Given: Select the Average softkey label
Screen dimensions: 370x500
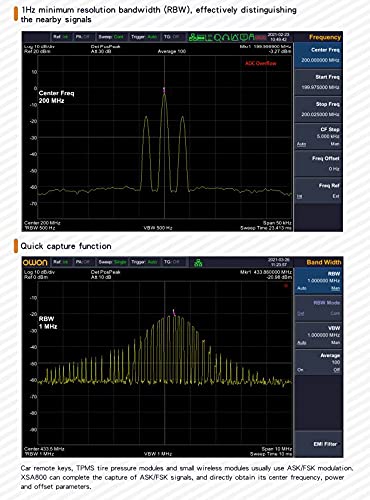Looking at the screenshot, I should (x=330, y=356).
